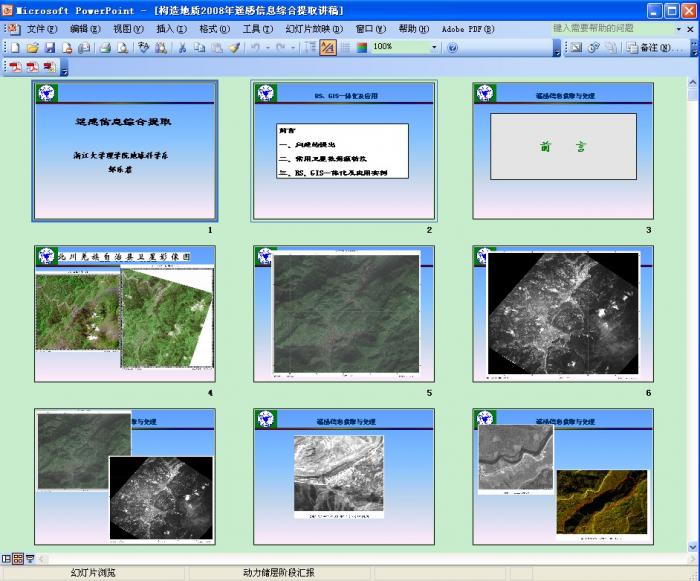
Task: Open the 插入 (Insert) menu
Action: [x=171, y=29]
